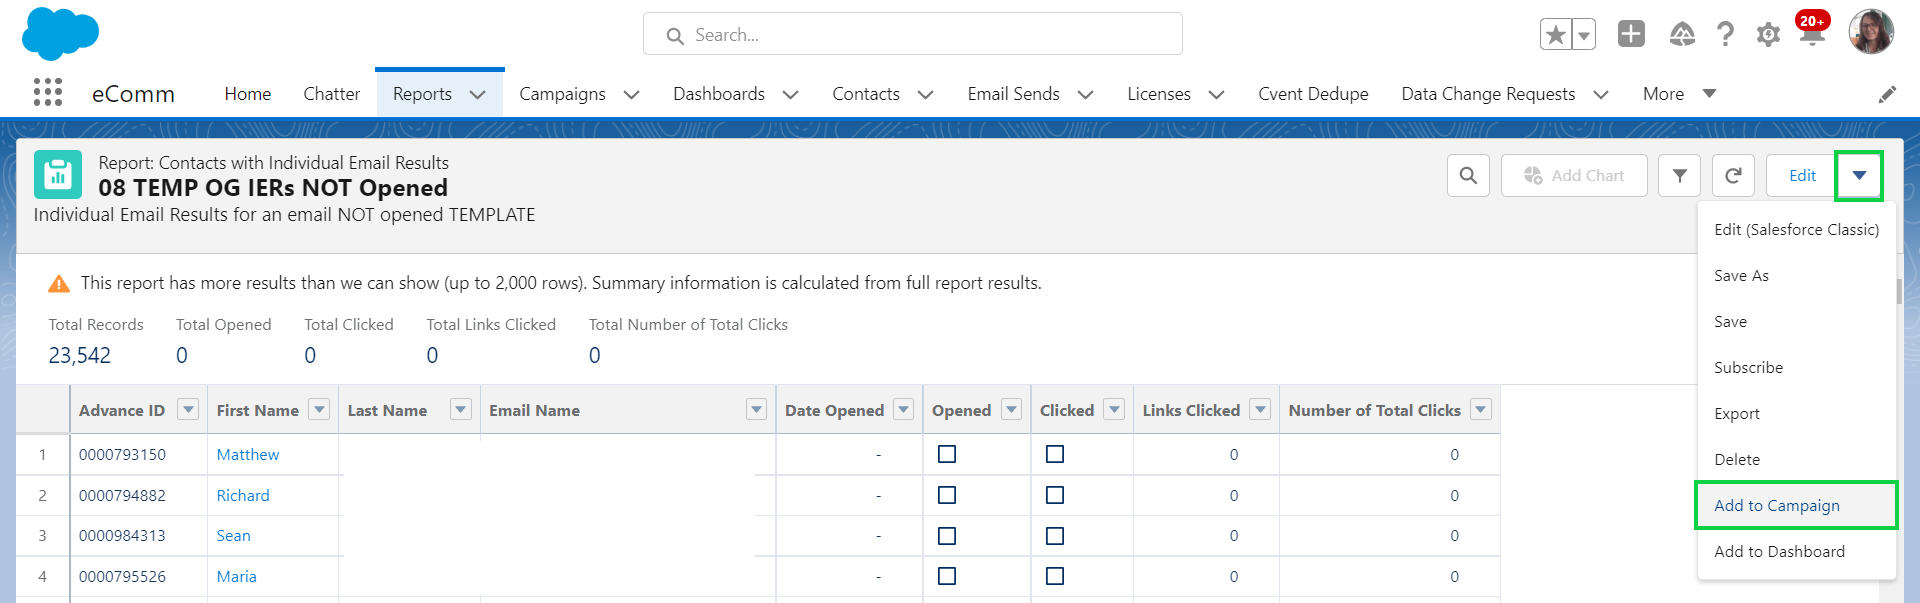Click the report search magnifier button

[1468, 176]
